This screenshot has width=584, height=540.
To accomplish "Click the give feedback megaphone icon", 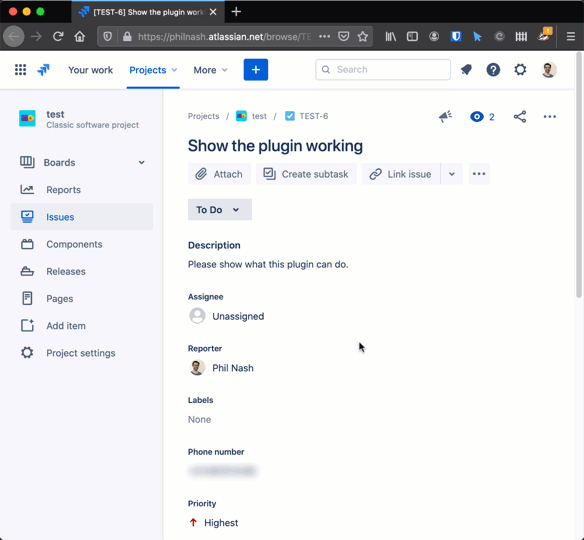I will click(445, 117).
